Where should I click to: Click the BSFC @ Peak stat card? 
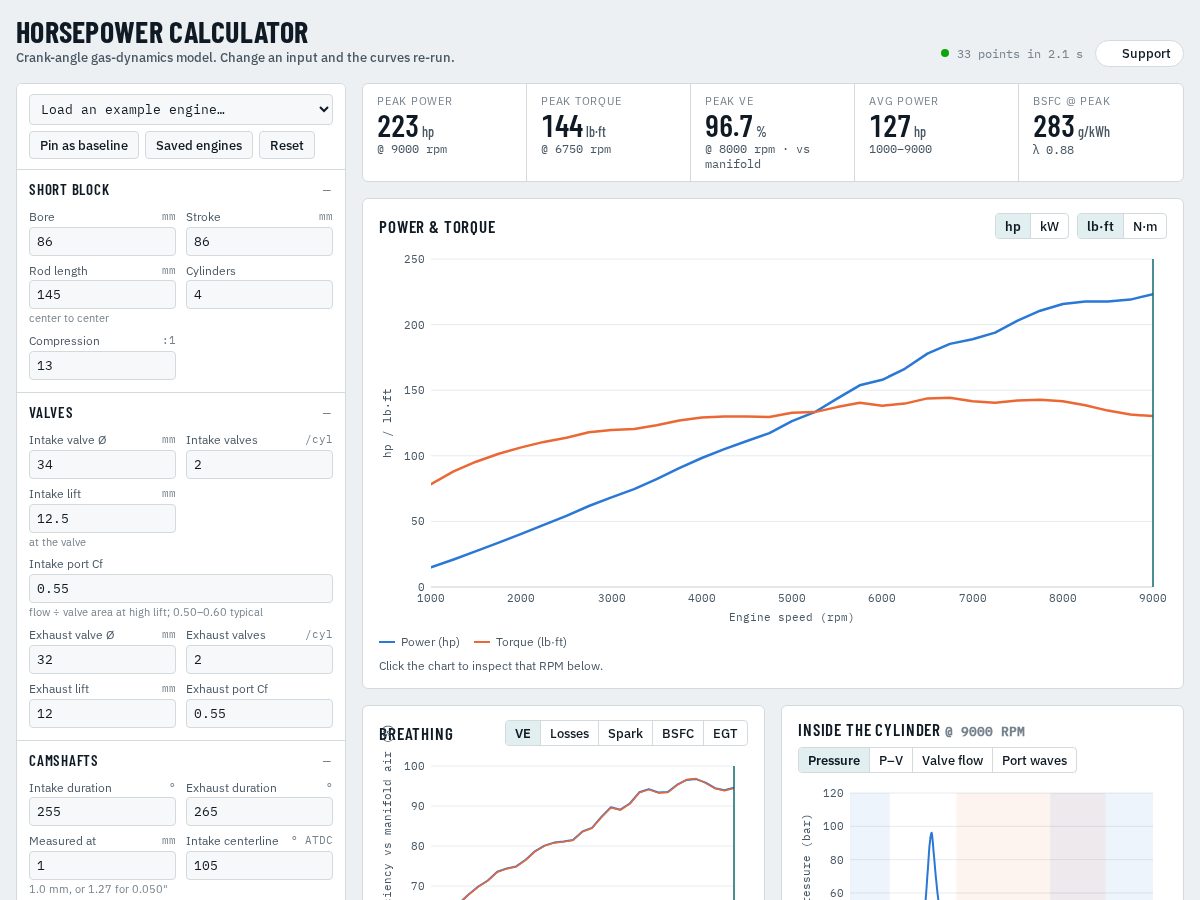click(x=1101, y=132)
